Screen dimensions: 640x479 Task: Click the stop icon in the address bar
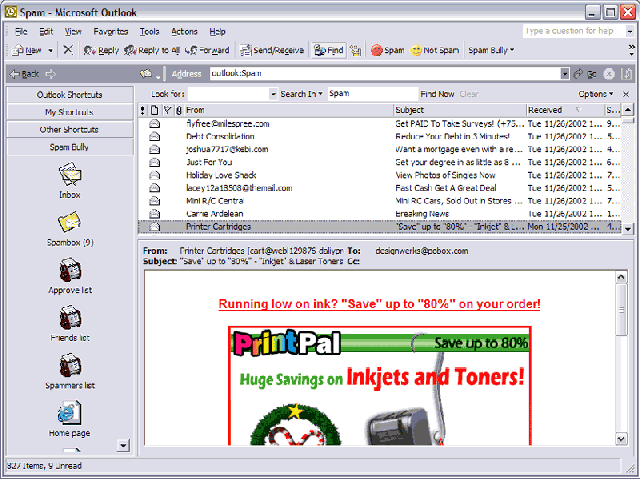(609, 74)
